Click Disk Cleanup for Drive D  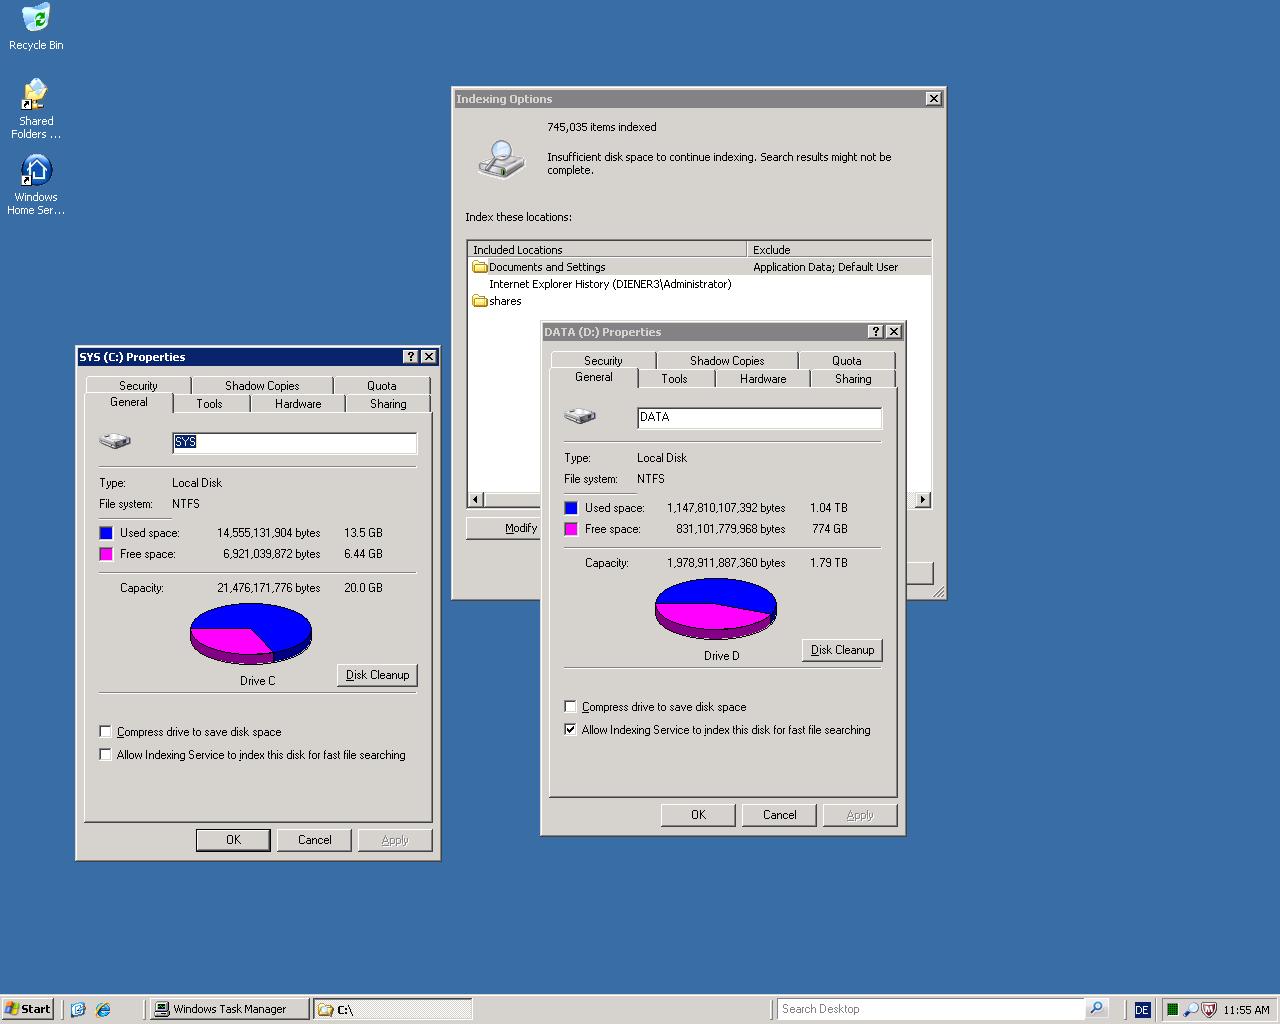(x=842, y=650)
